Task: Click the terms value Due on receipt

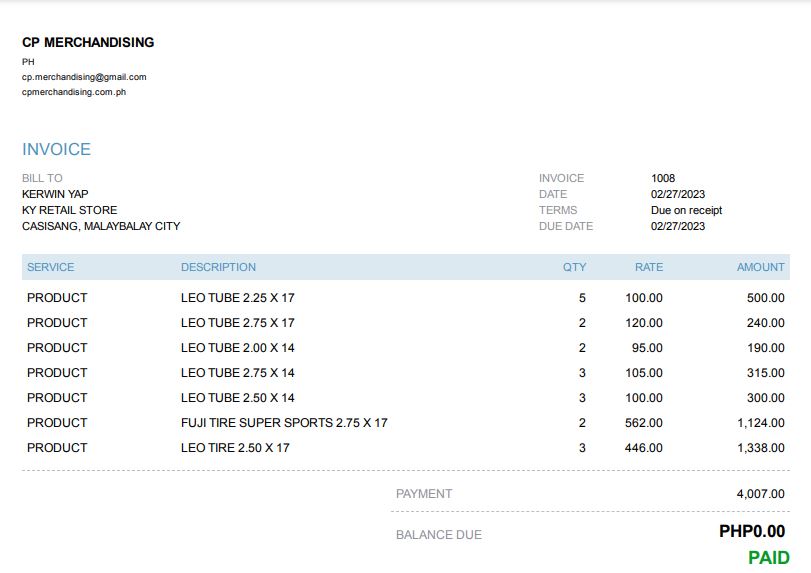Action: (686, 210)
